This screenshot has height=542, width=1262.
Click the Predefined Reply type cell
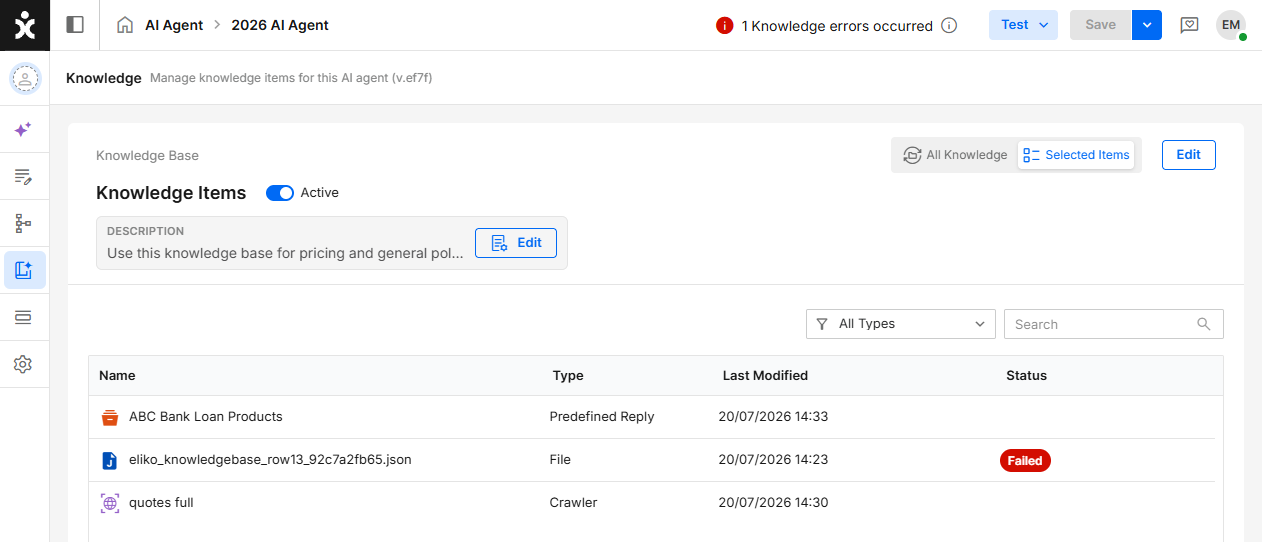[x=602, y=417]
